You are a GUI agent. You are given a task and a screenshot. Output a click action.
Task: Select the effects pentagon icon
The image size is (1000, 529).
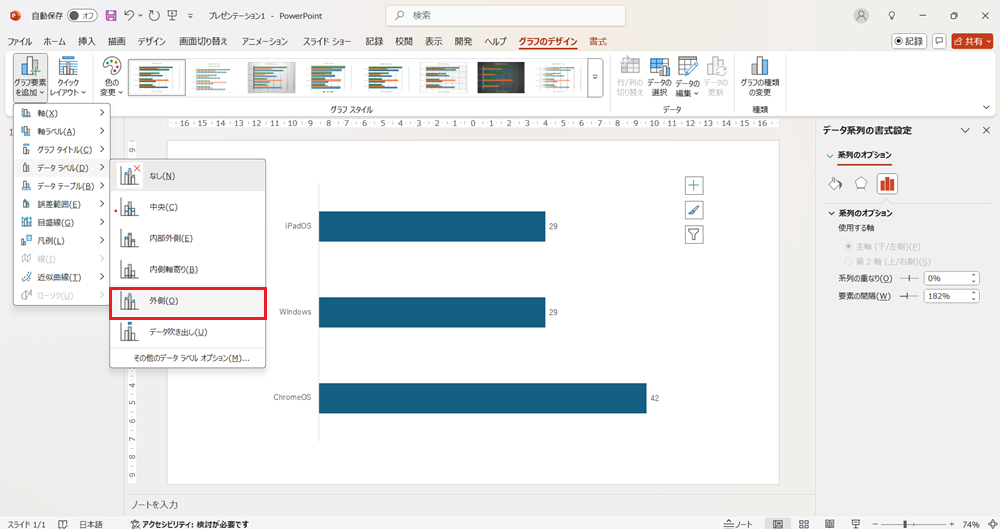coord(861,184)
